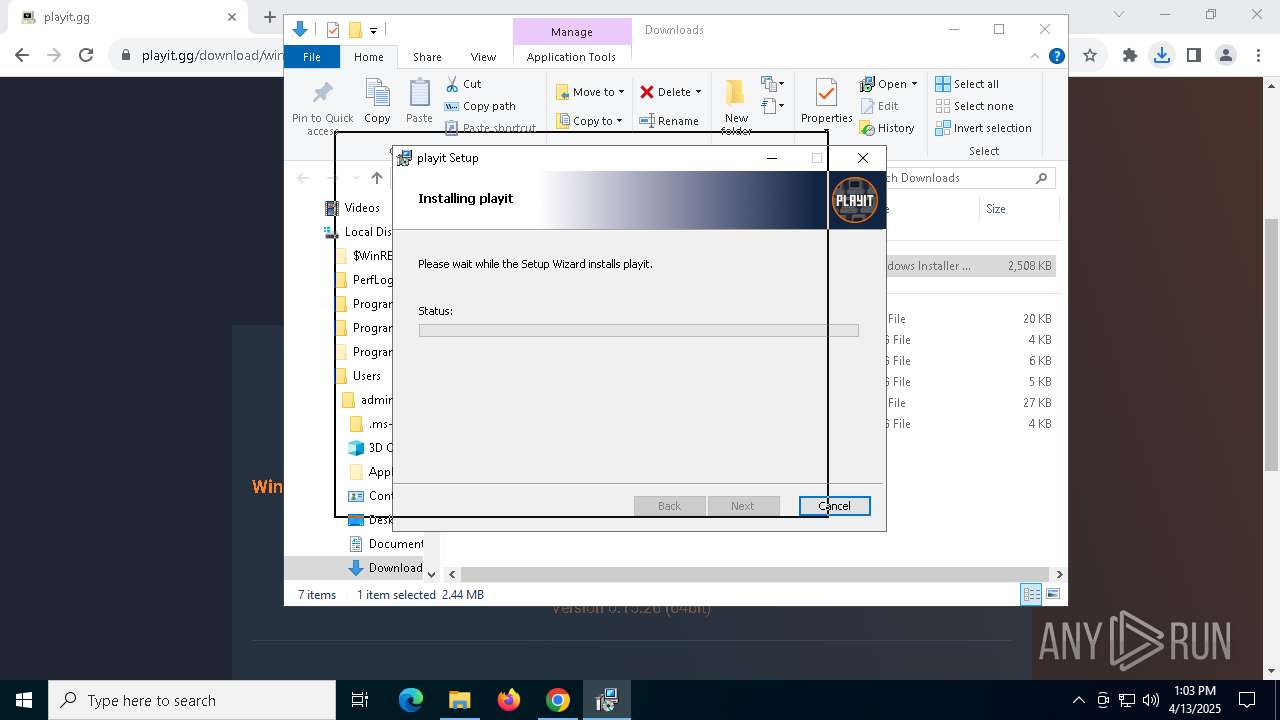This screenshot has width=1280, height=720.
Task: Click Cut in the ribbon
Action: coord(463,84)
